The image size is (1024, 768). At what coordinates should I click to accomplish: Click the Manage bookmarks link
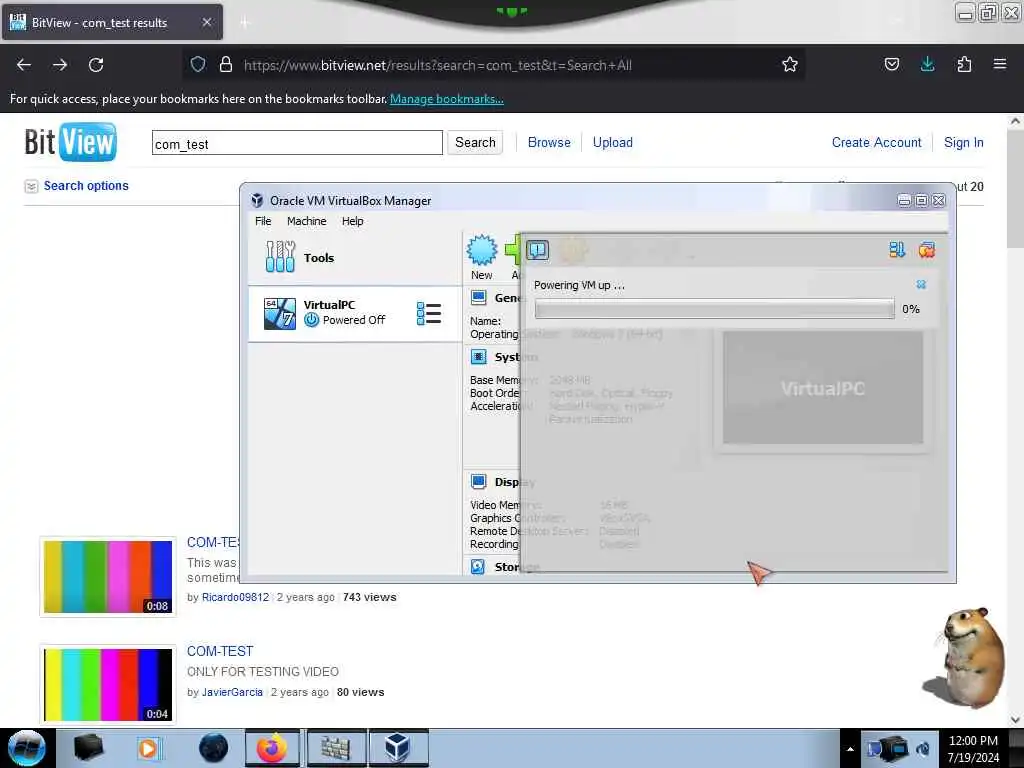(447, 99)
